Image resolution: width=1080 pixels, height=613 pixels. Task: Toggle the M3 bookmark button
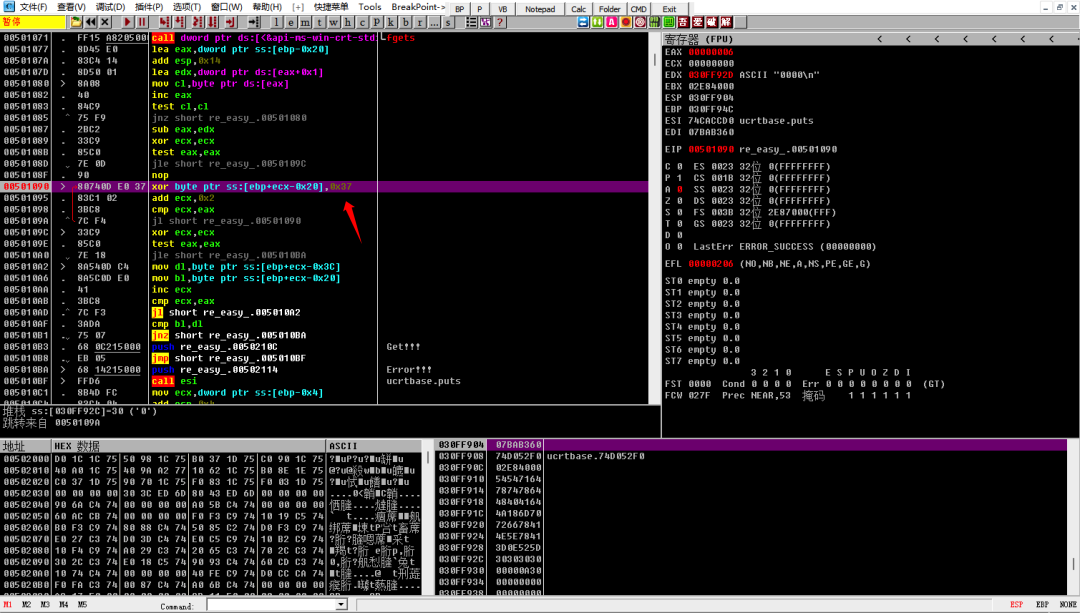pyautogui.click(x=45, y=605)
